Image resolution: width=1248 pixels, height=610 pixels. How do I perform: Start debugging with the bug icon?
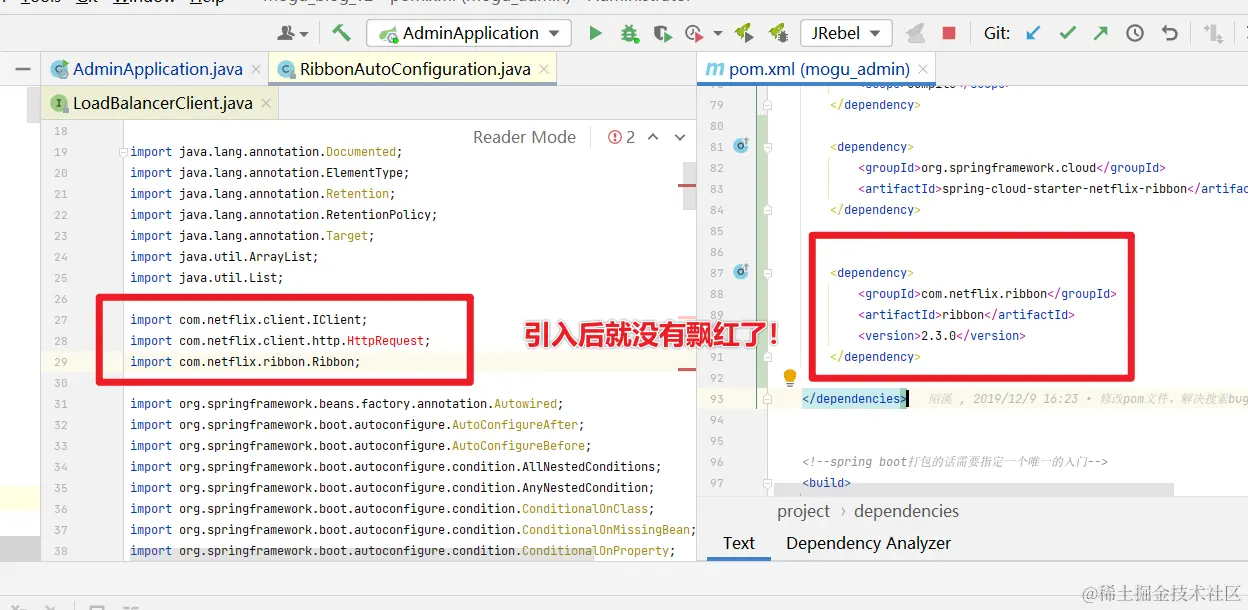click(629, 33)
